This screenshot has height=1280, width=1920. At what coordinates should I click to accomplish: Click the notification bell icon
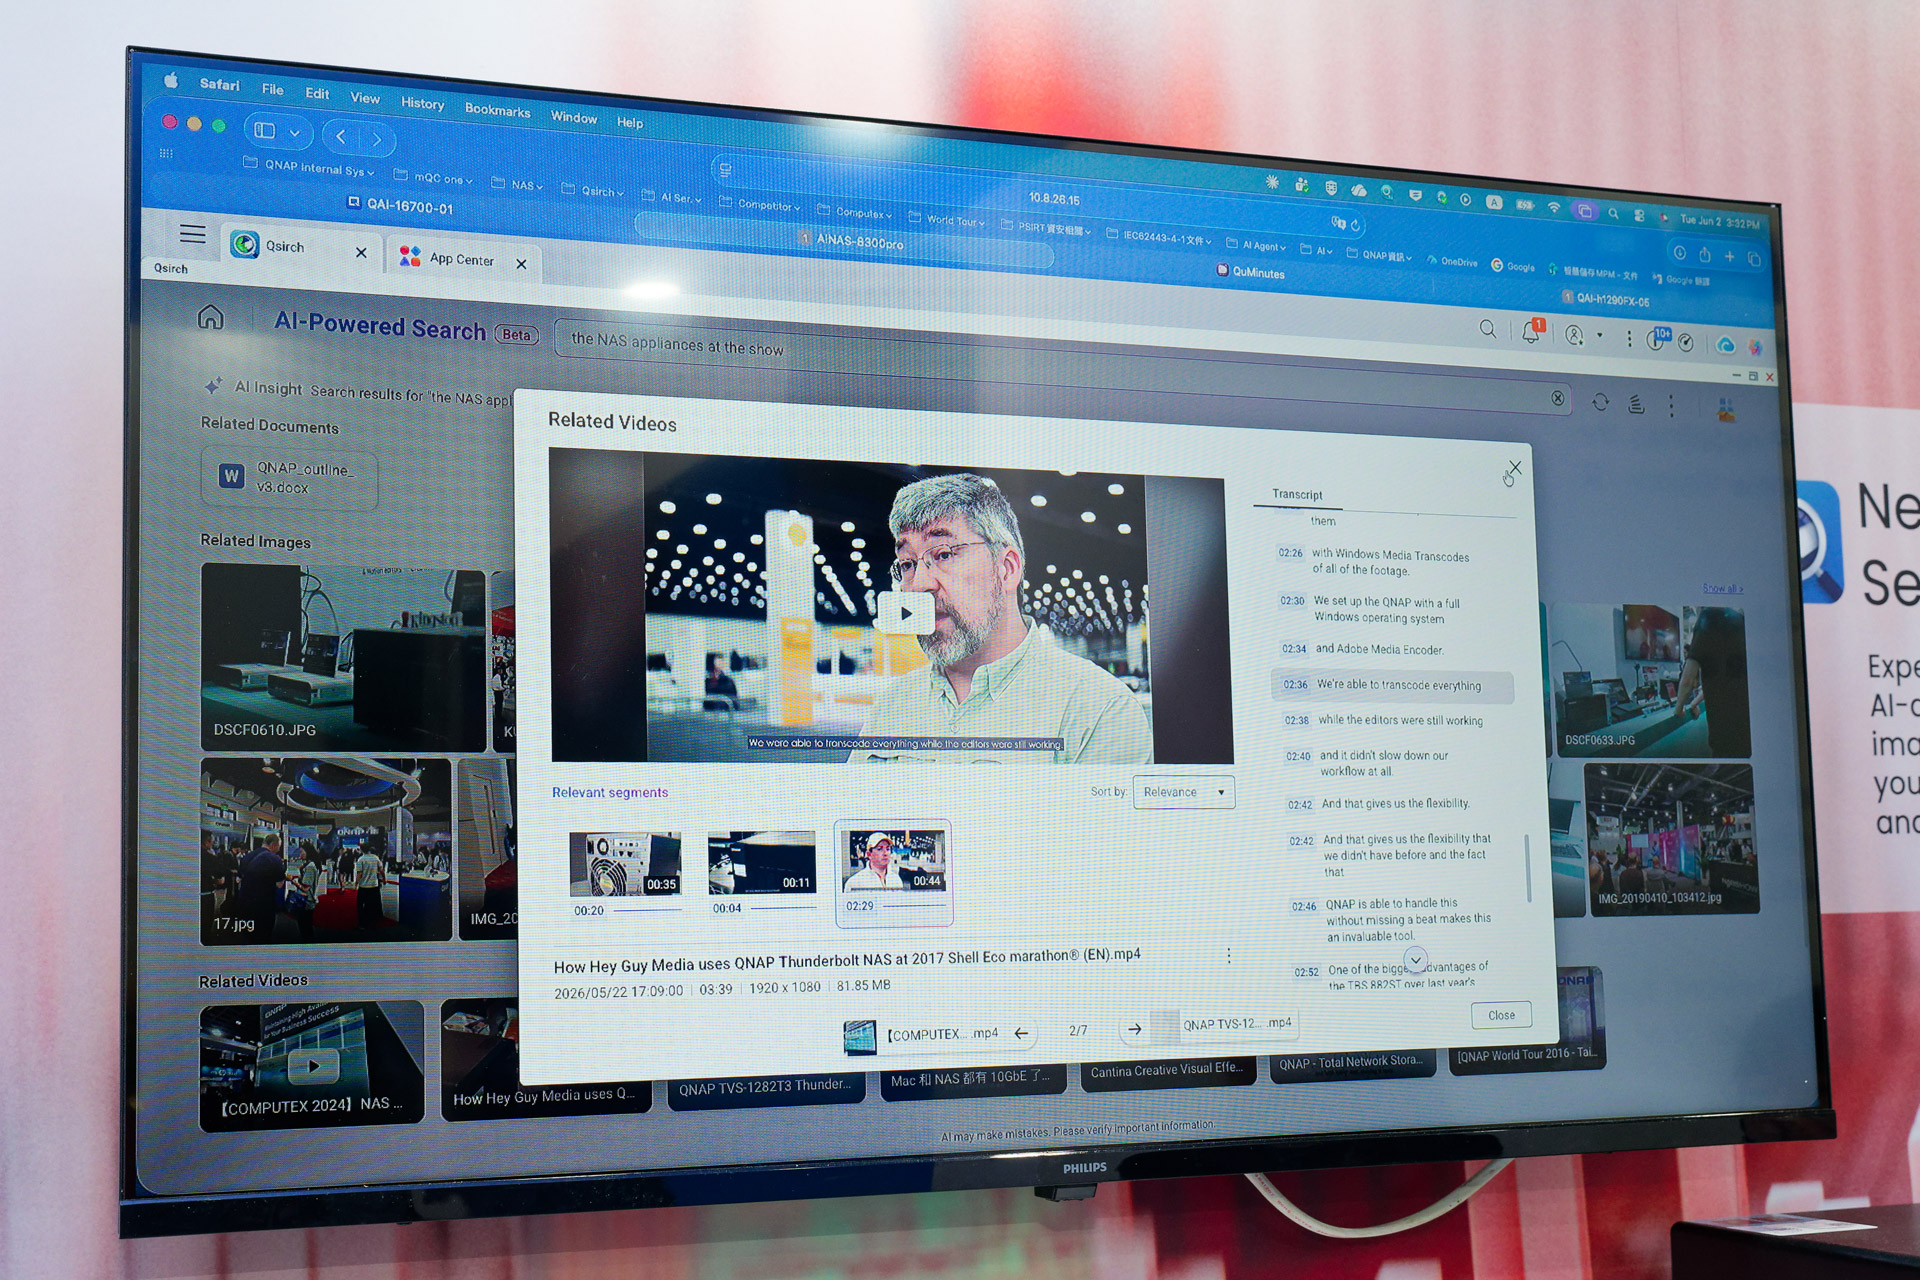tap(1530, 332)
